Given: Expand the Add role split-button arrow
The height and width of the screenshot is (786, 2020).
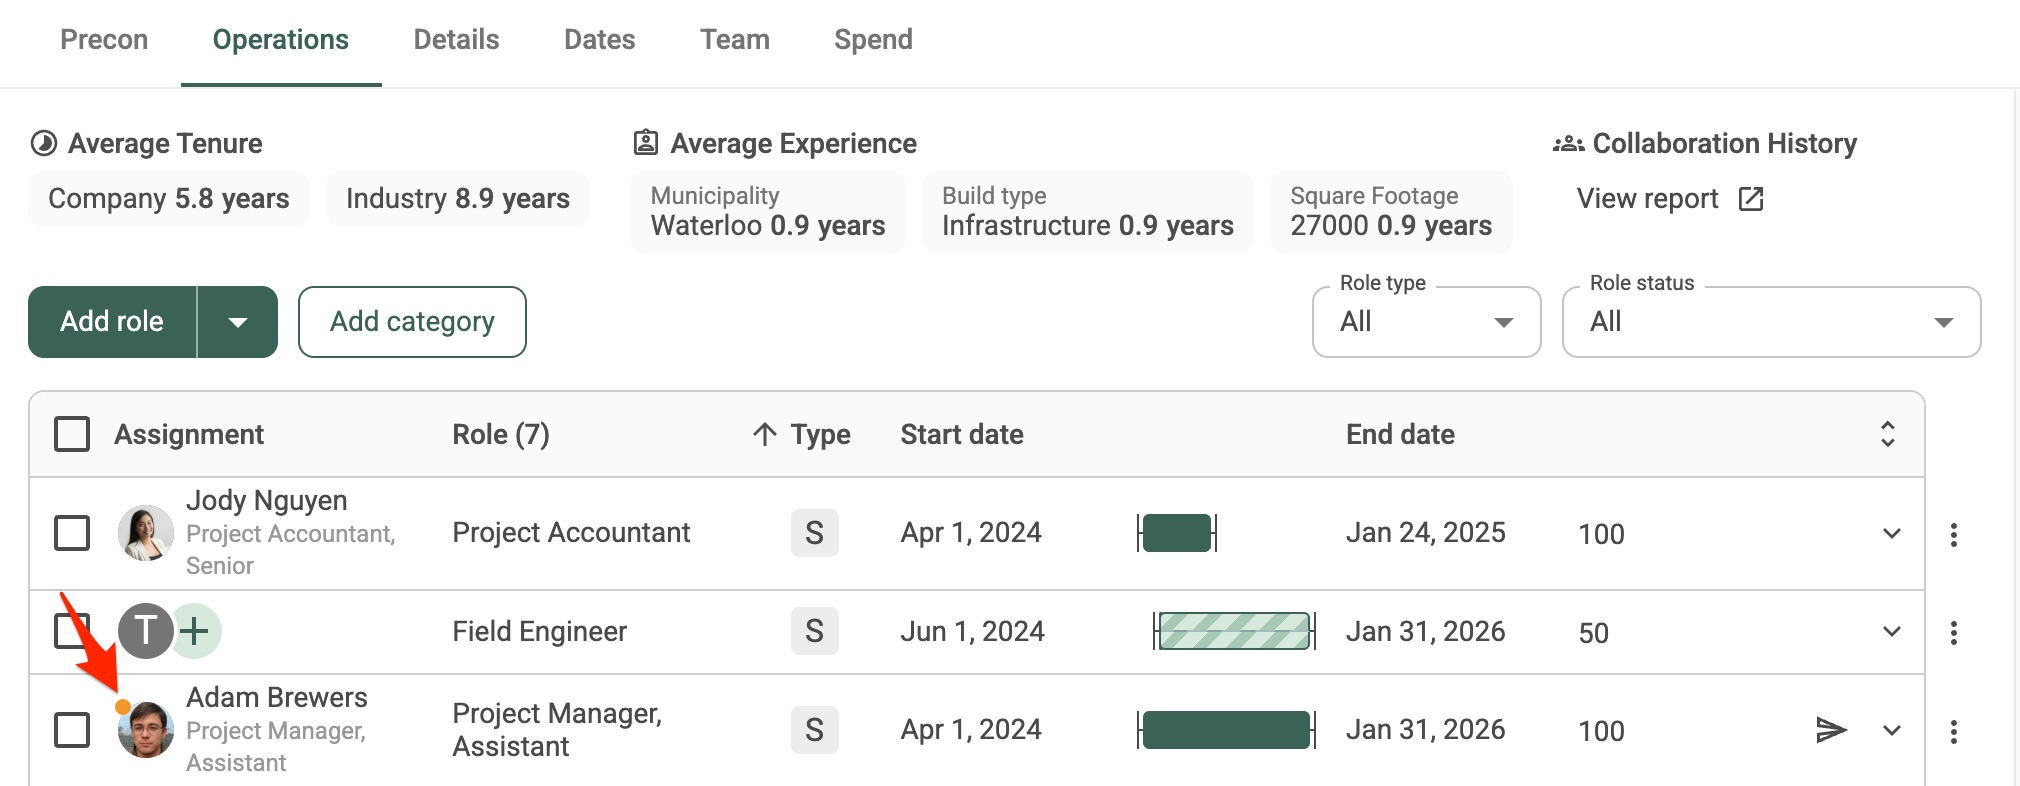Looking at the screenshot, I should [238, 322].
